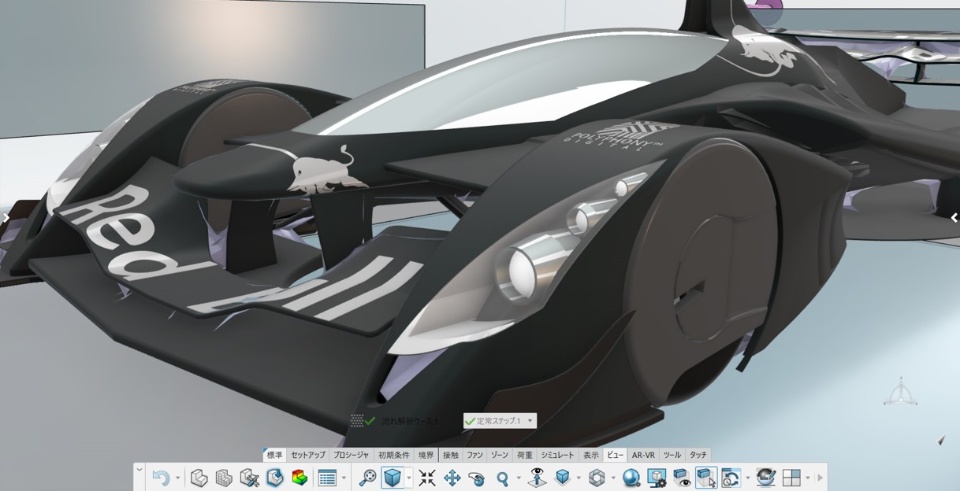
Task: Click the 流れ解析ケース.1 analysis case label
Action: tap(410, 421)
